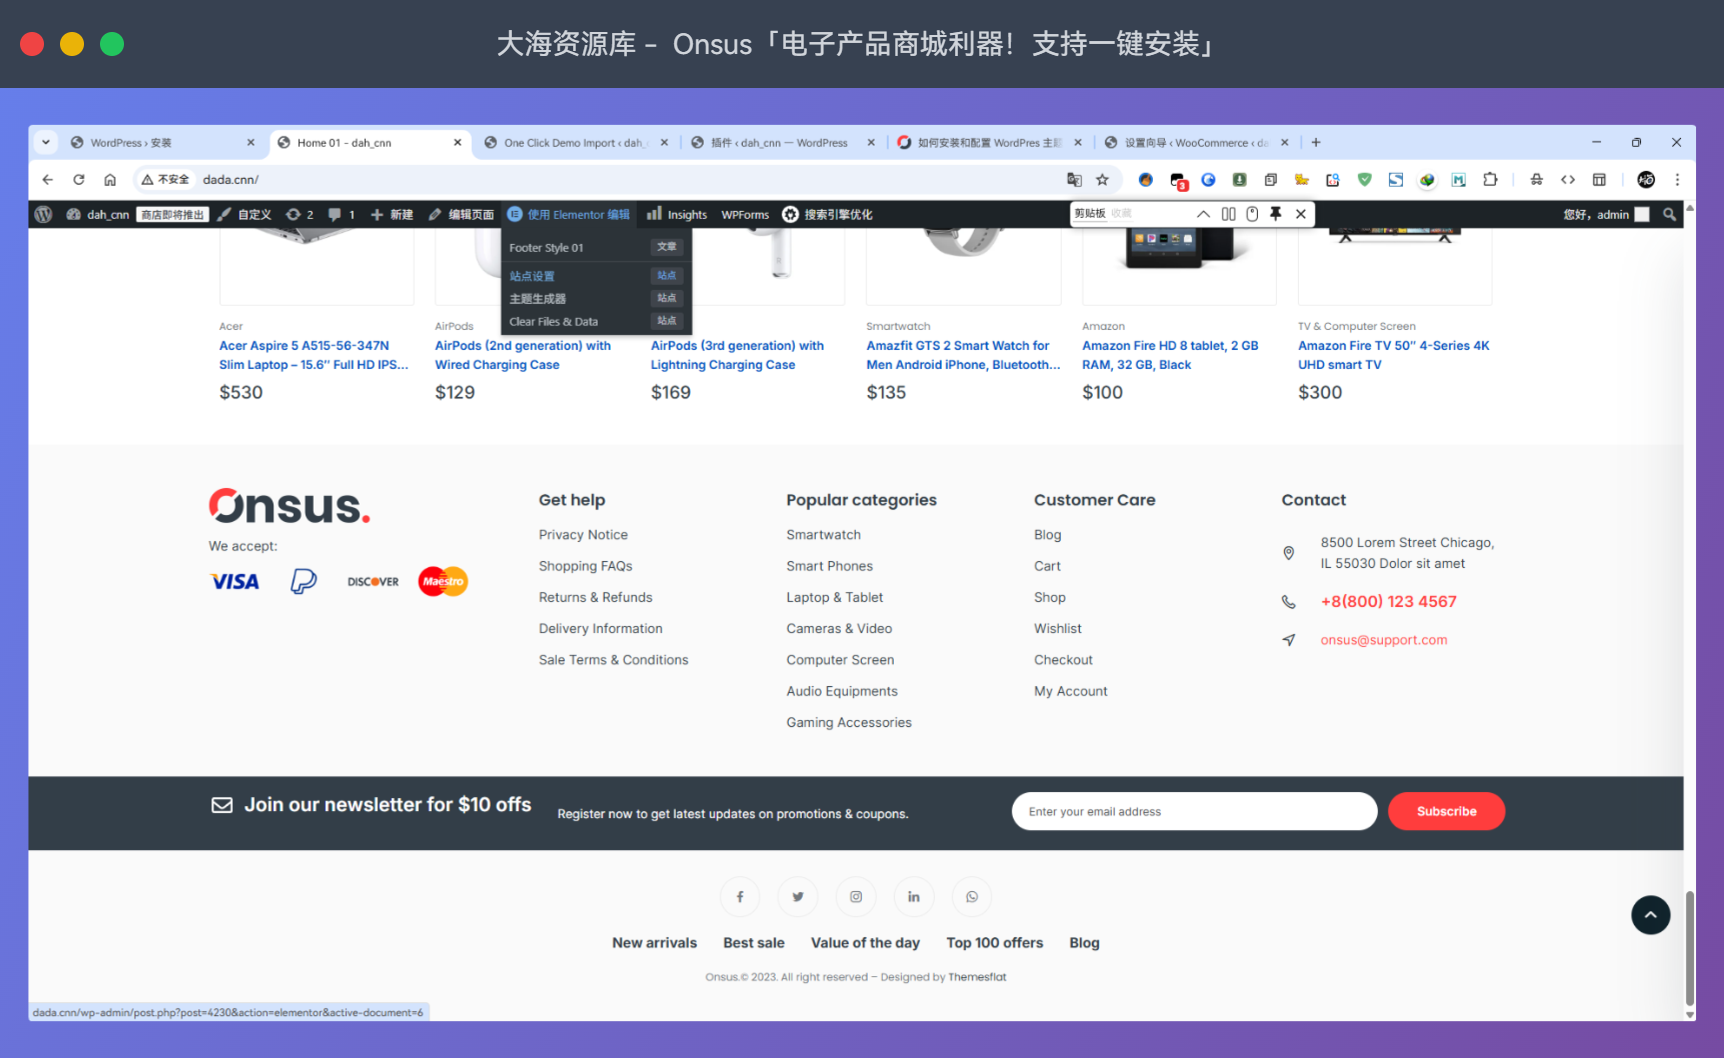Pin the clipboard floating panel
The height and width of the screenshot is (1058, 1724).
pos(1276,214)
